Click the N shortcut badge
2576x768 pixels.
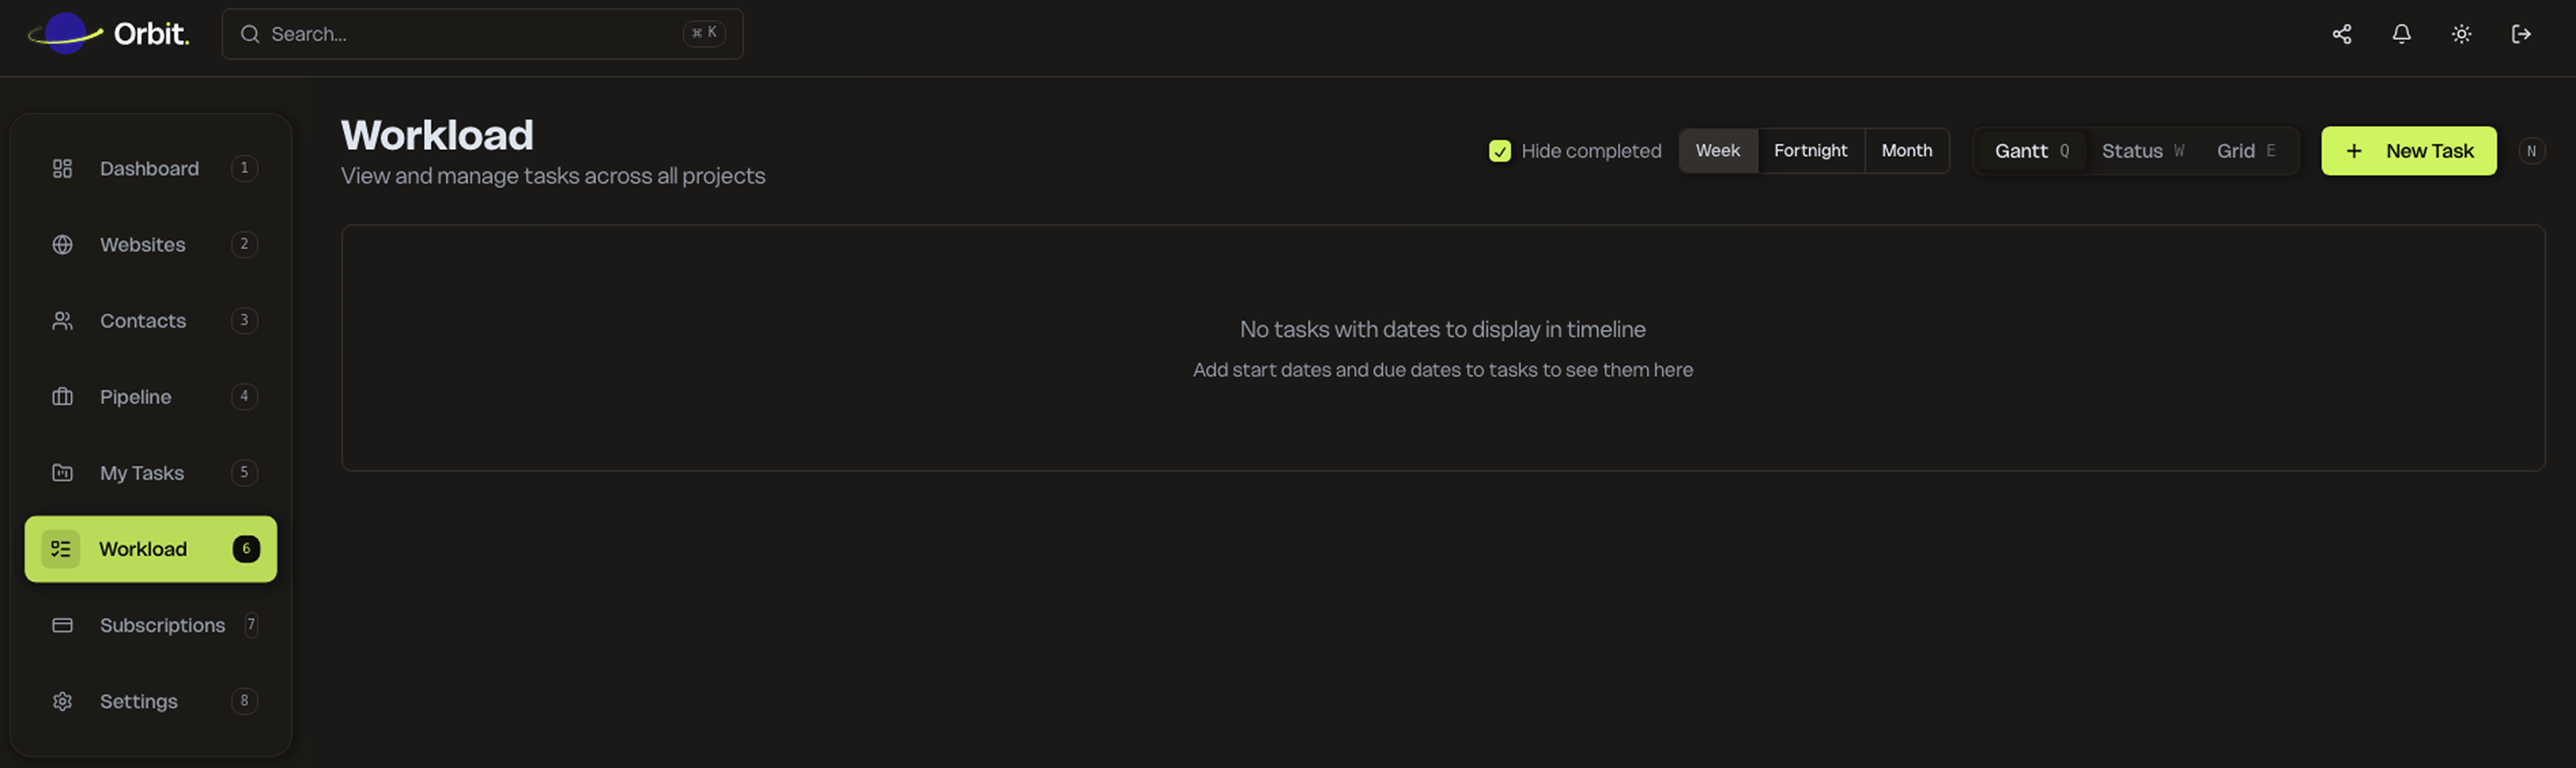click(x=2531, y=150)
